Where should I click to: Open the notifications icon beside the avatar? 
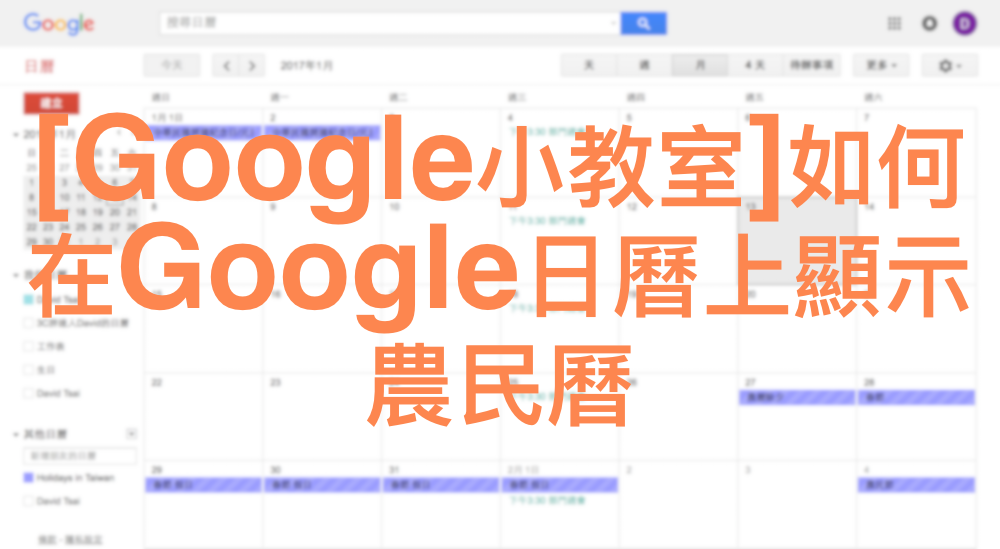(x=929, y=24)
